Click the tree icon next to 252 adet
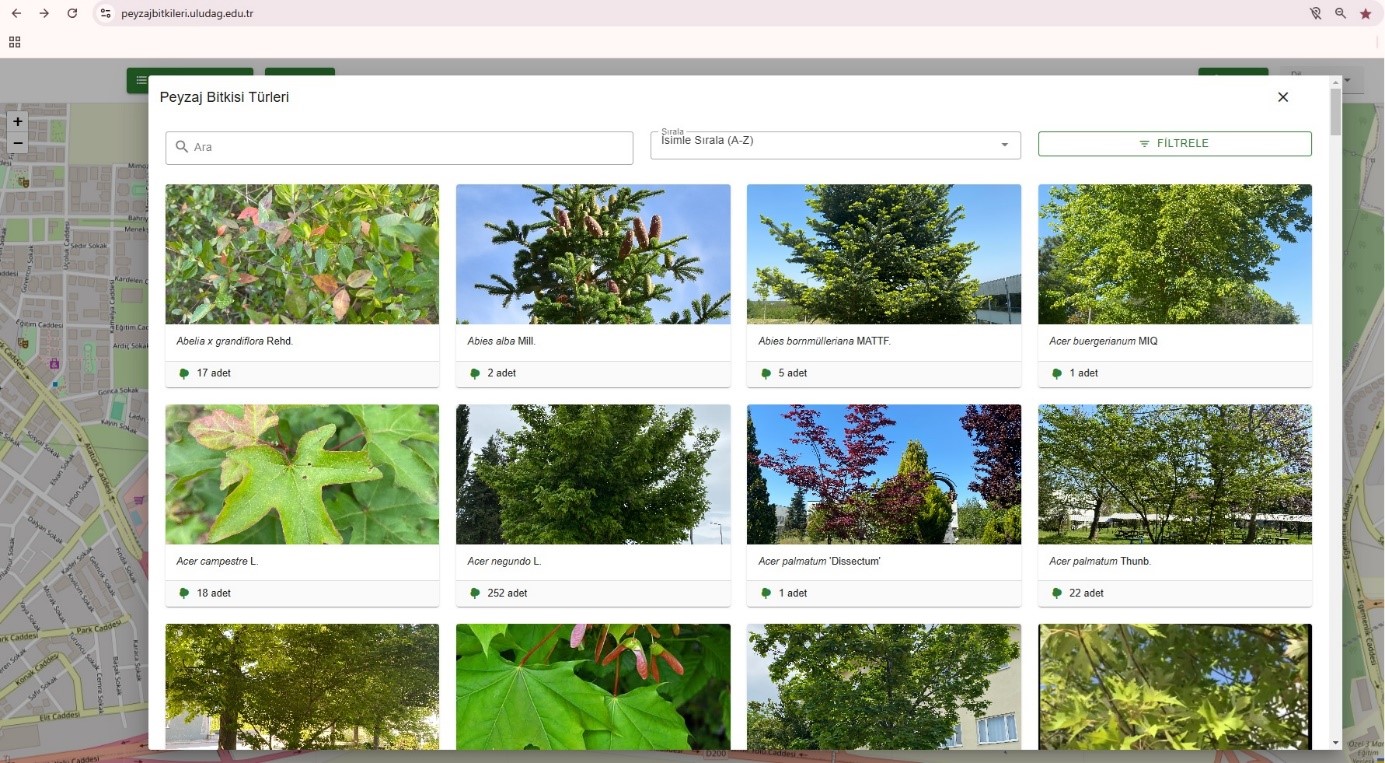This screenshot has height=763, width=1385. pos(475,593)
